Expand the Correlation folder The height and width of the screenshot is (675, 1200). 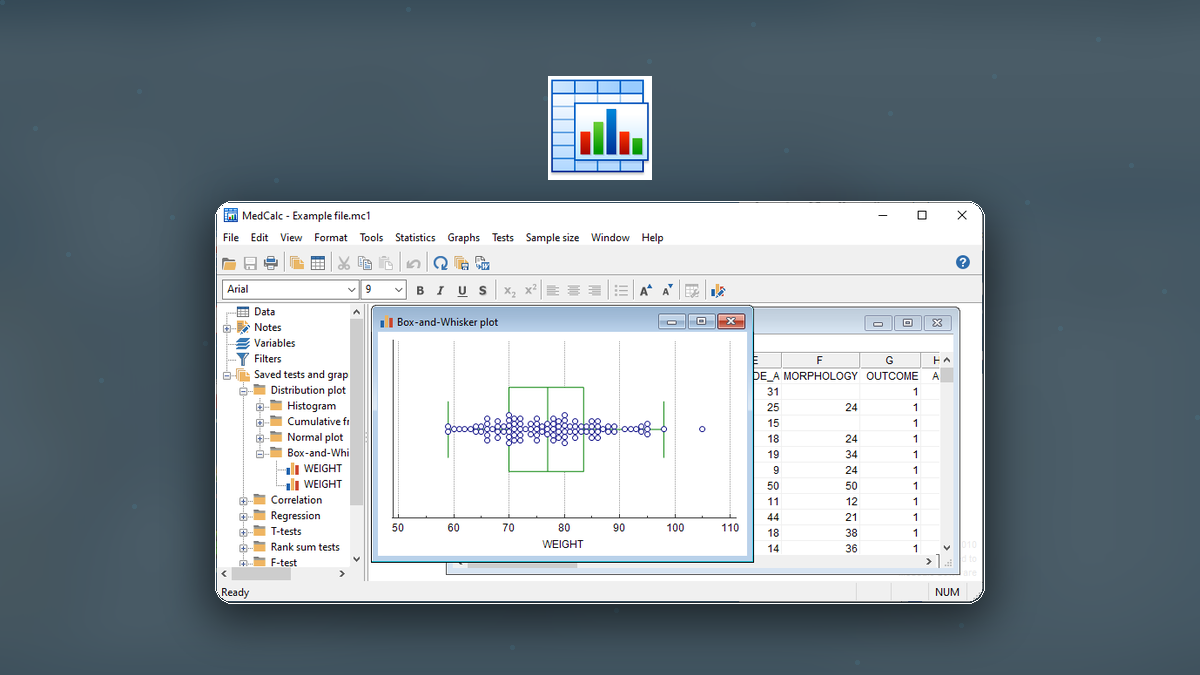point(244,501)
